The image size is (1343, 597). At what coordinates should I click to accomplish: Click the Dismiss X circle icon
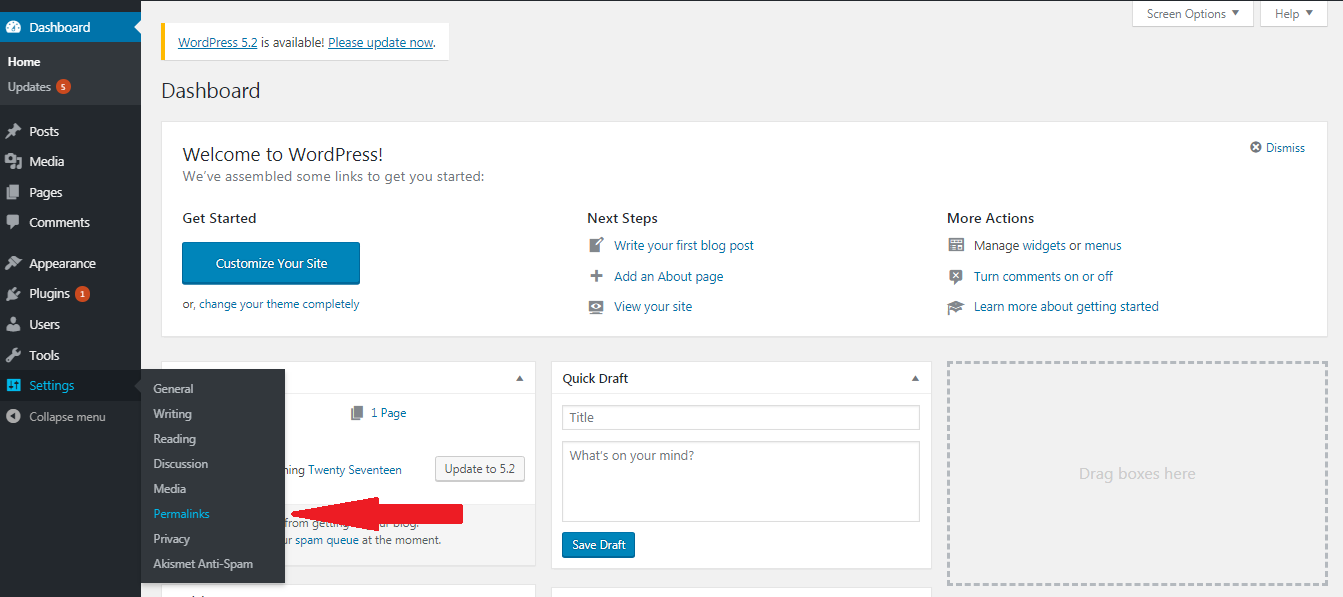point(1256,147)
